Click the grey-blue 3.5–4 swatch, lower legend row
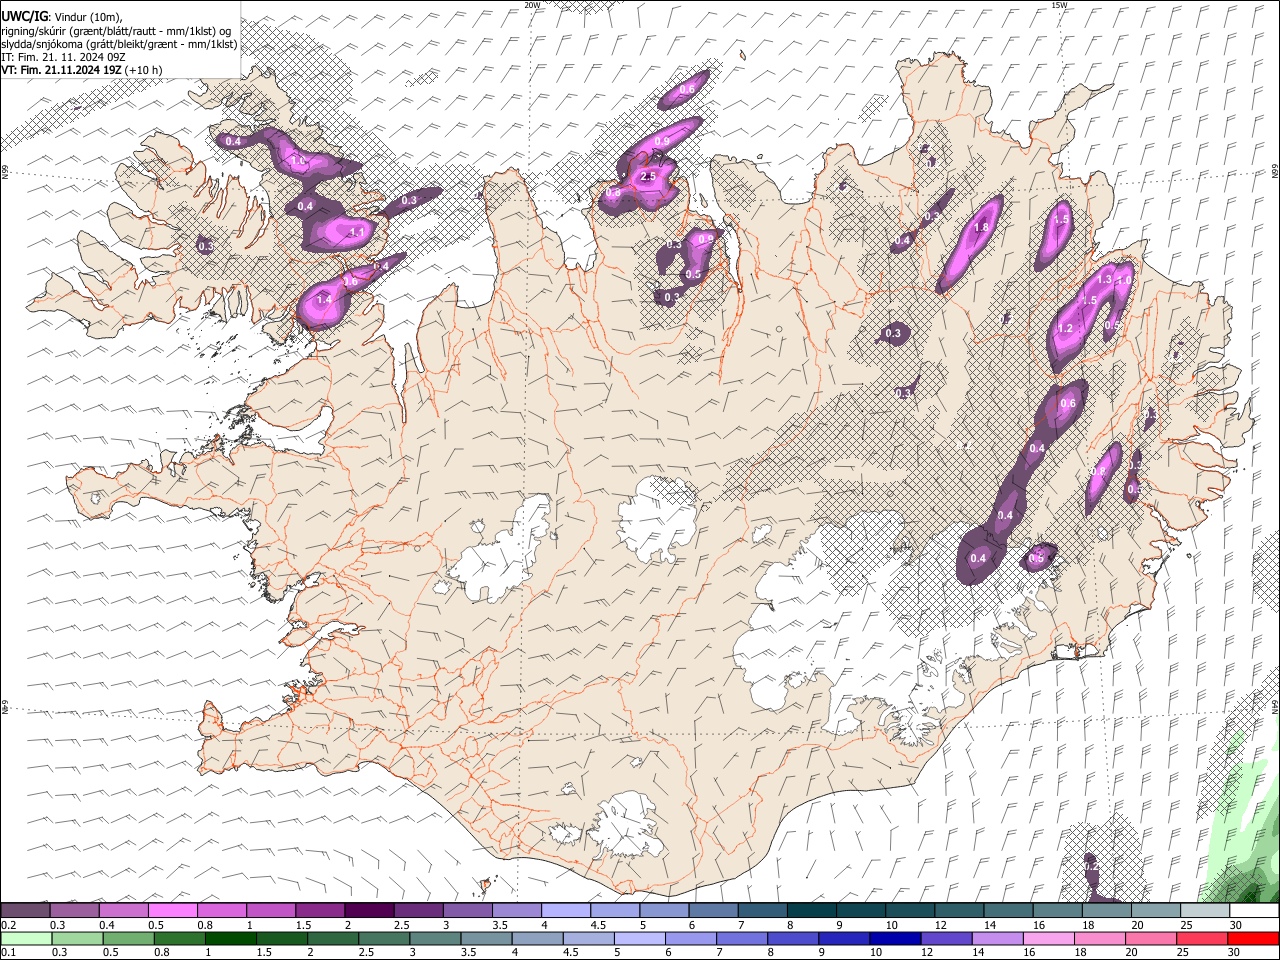The image size is (1280, 960). (x=488, y=938)
